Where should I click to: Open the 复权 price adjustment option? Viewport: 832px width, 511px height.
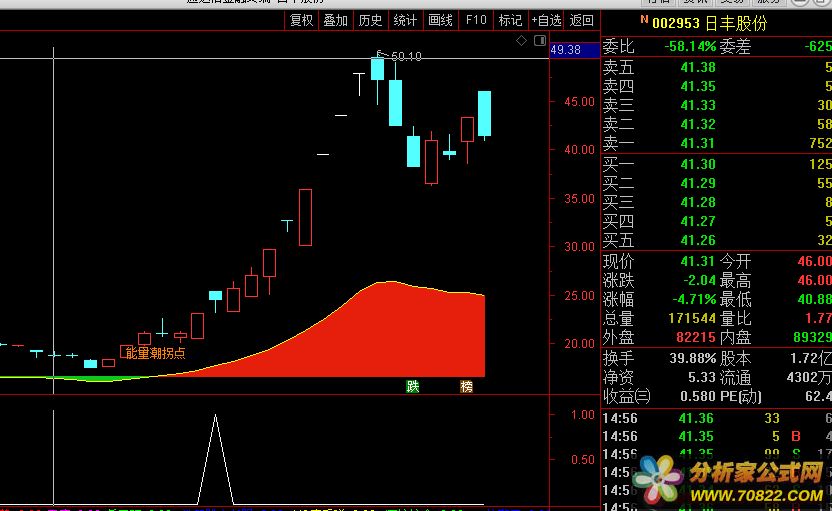(x=301, y=20)
